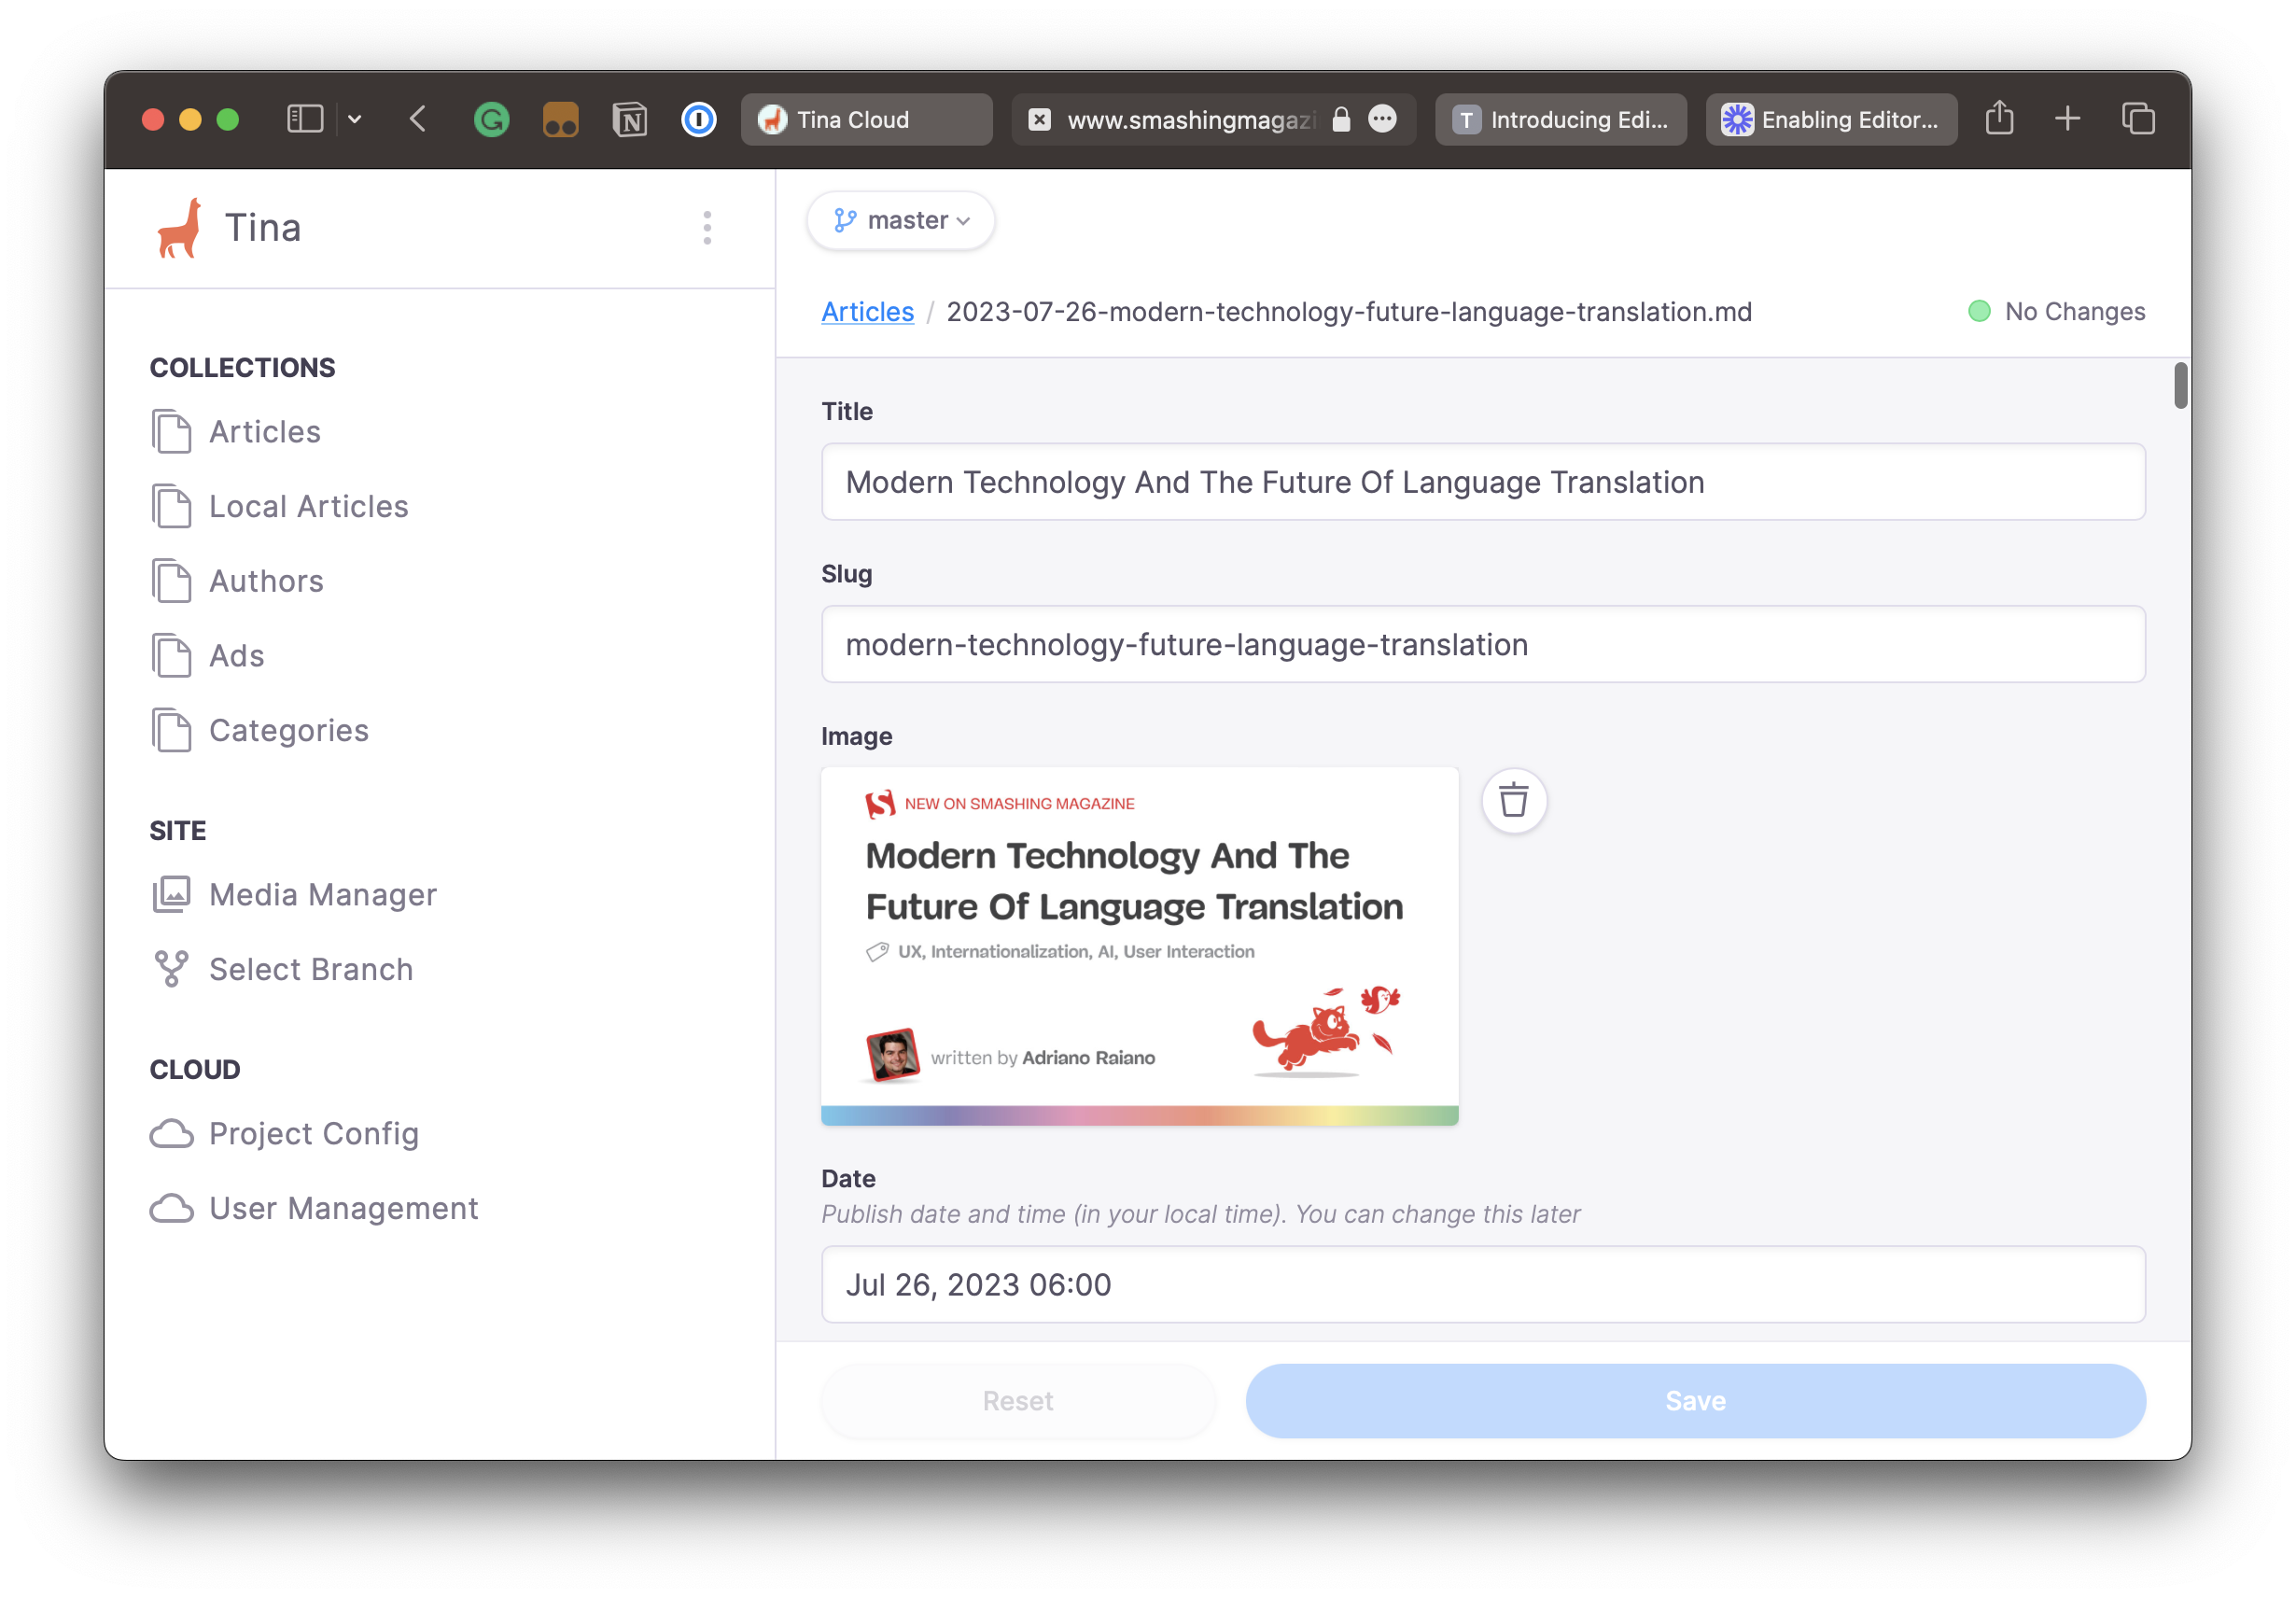Open the Ads collection
Viewport: 2296px width, 1598px height.
(236, 655)
